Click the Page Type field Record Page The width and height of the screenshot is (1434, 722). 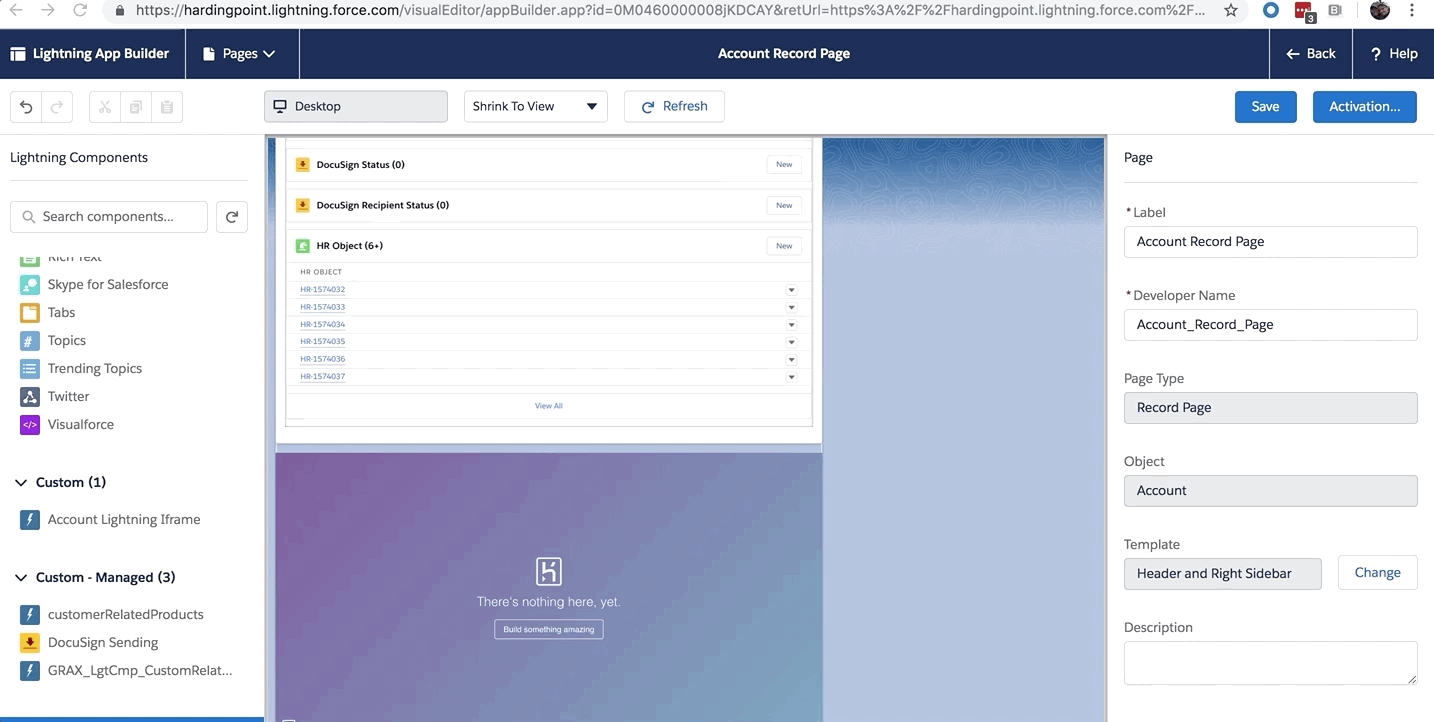(x=1270, y=408)
